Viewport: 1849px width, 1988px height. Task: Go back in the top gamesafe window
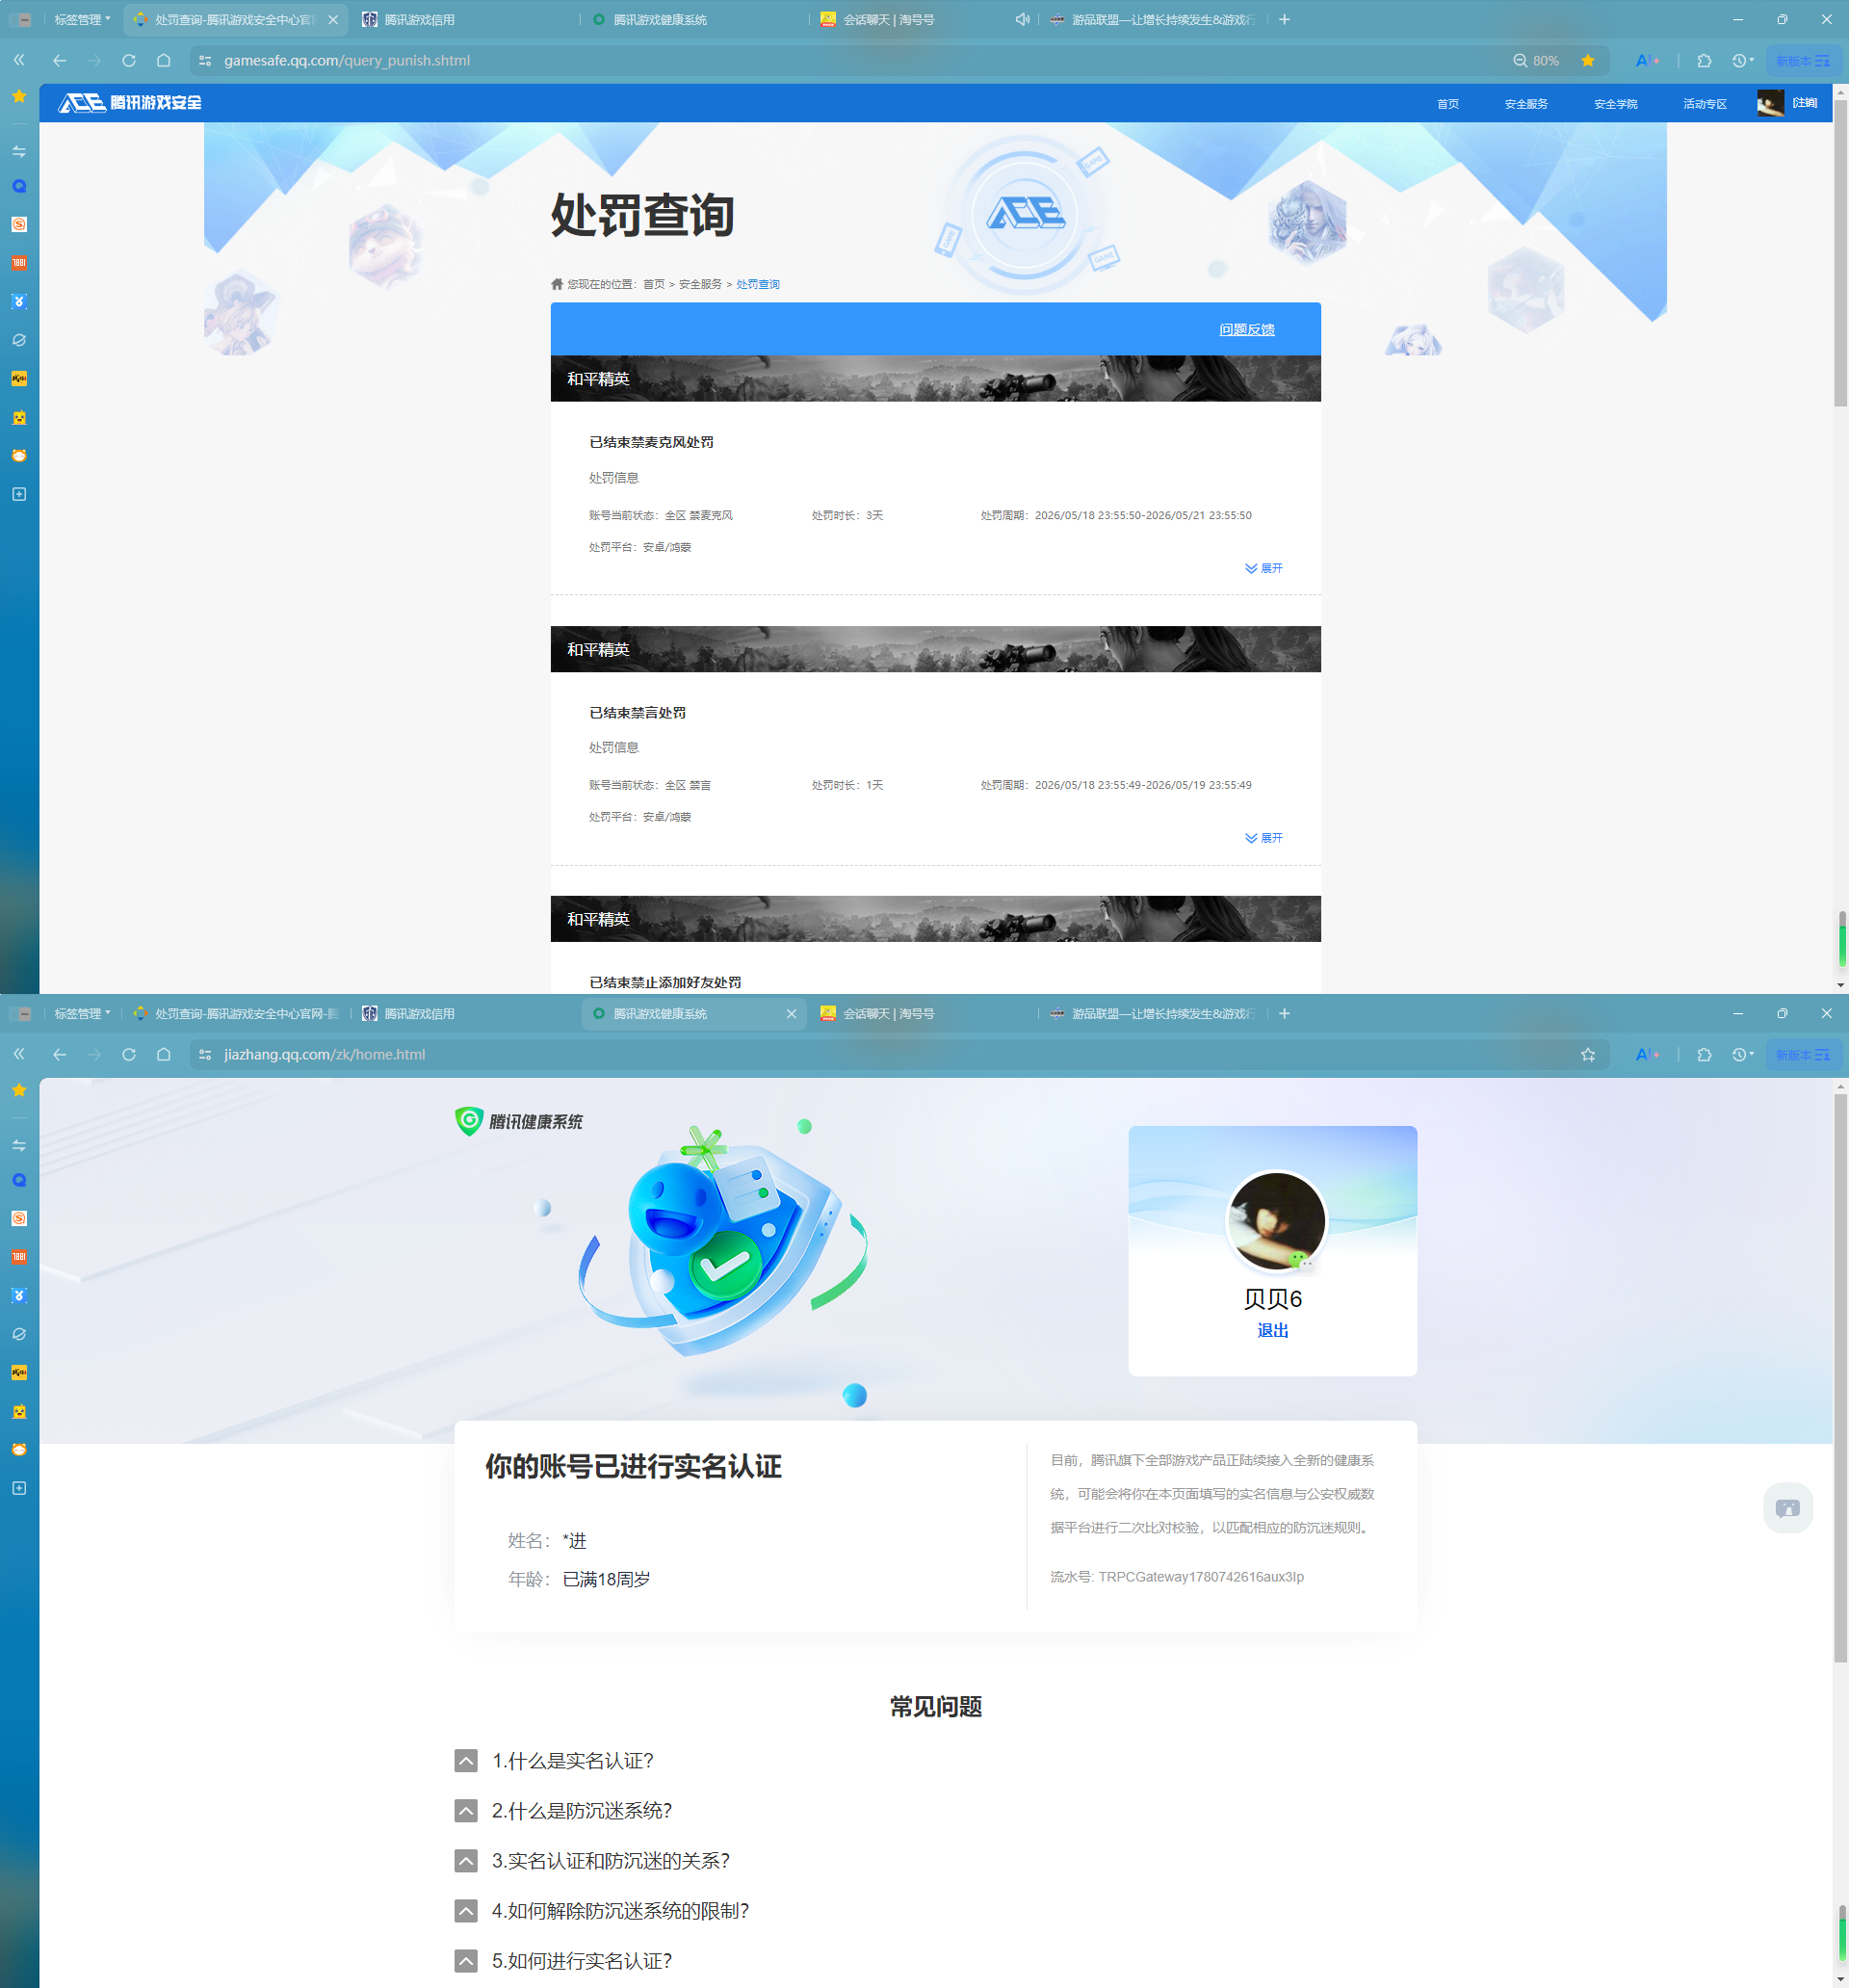[x=60, y=61]
